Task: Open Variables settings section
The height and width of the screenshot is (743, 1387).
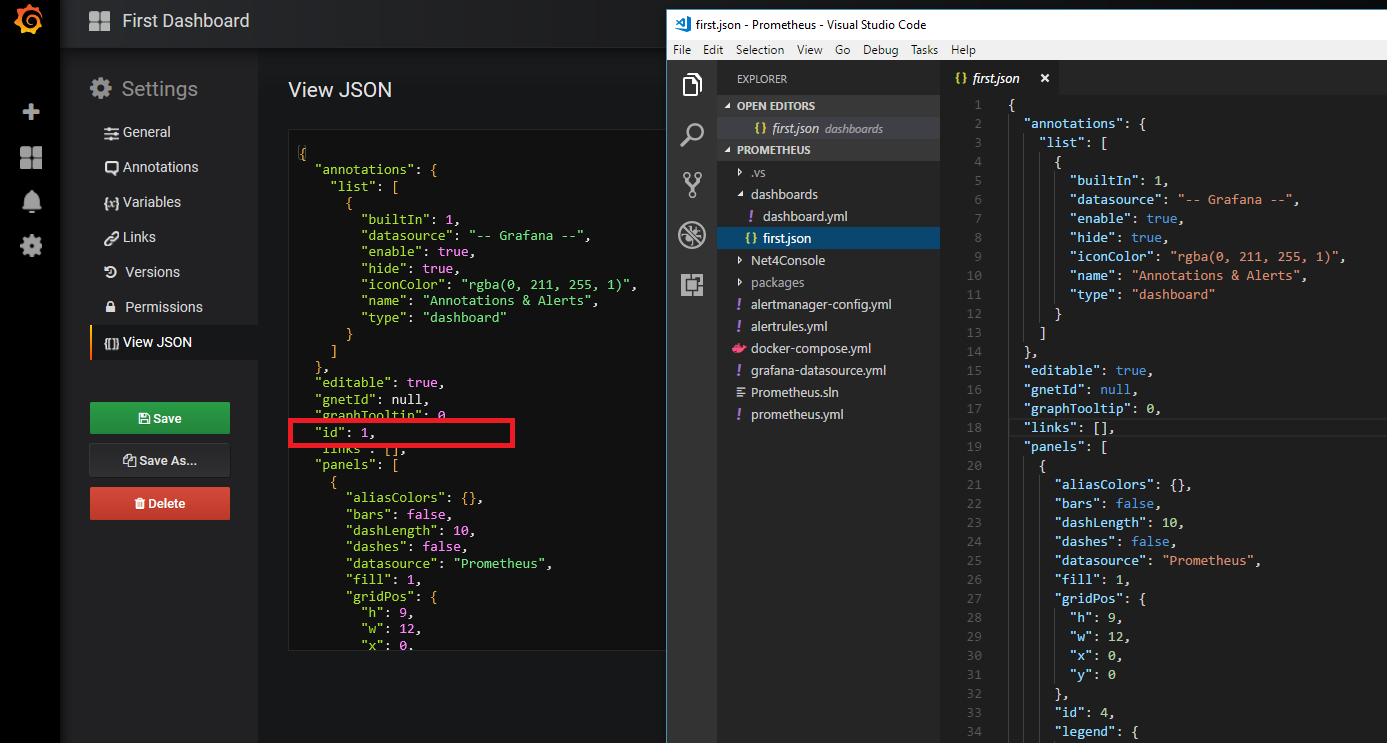Action: (142, 202)
